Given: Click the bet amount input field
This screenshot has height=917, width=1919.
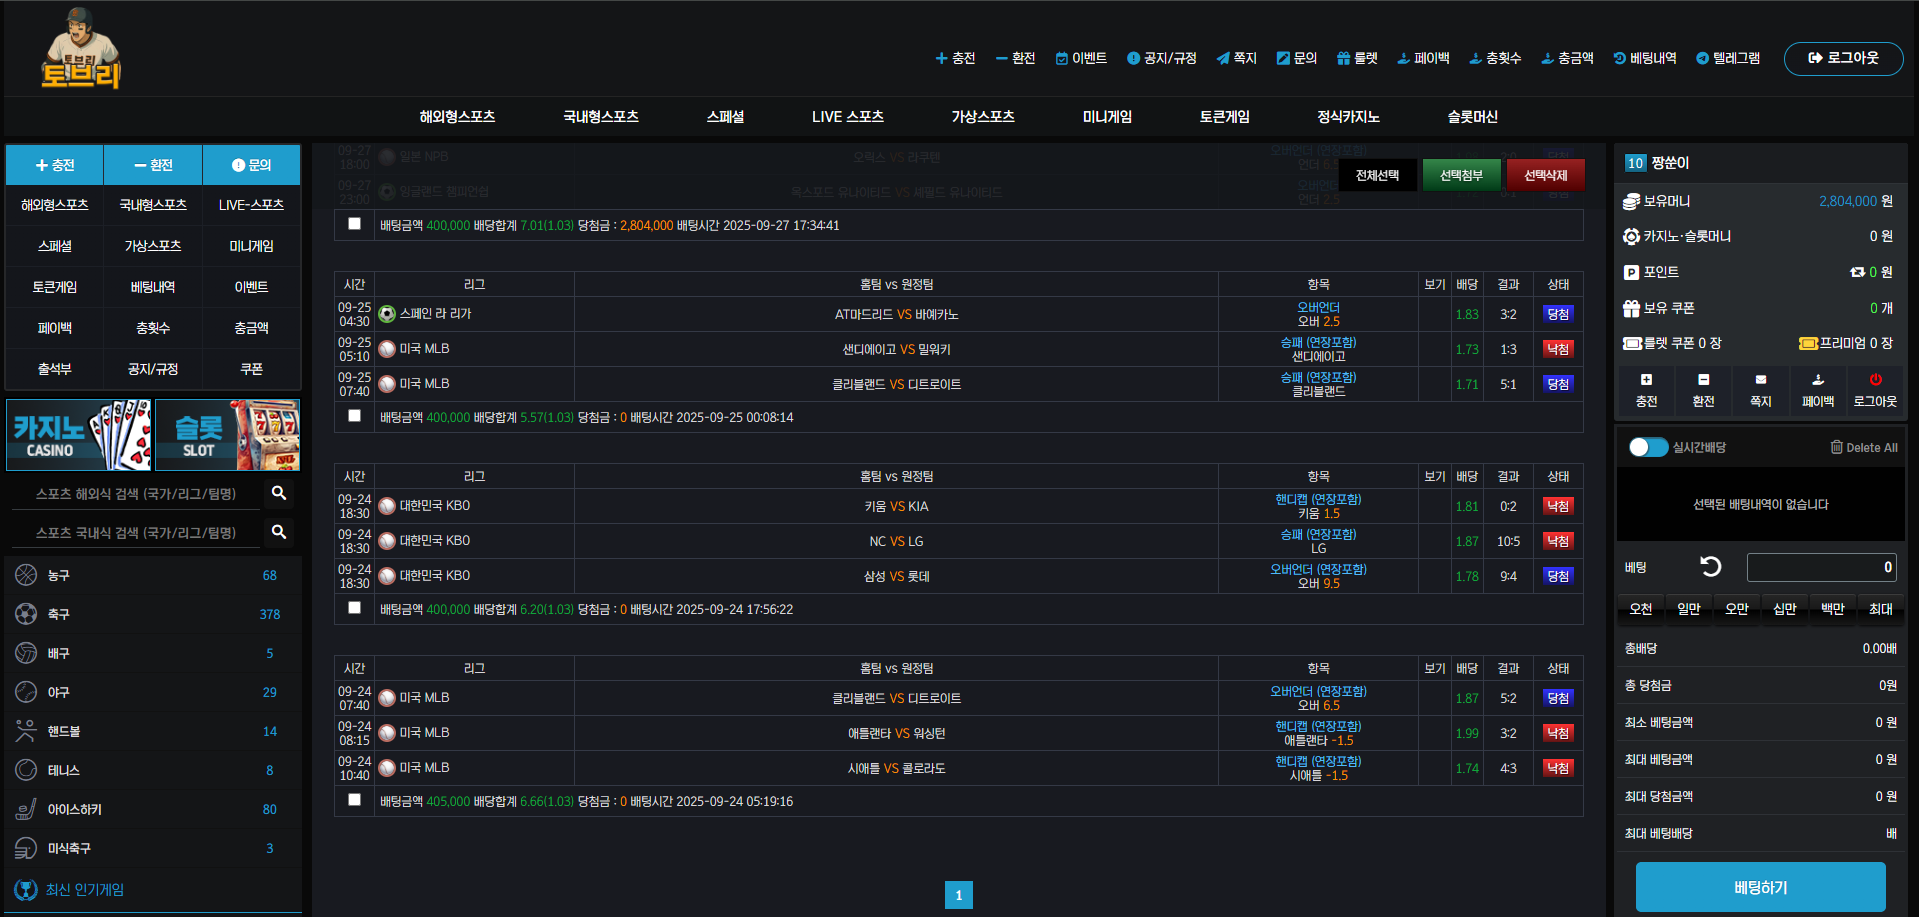Looking at the screenshot, I should 1820,567.
